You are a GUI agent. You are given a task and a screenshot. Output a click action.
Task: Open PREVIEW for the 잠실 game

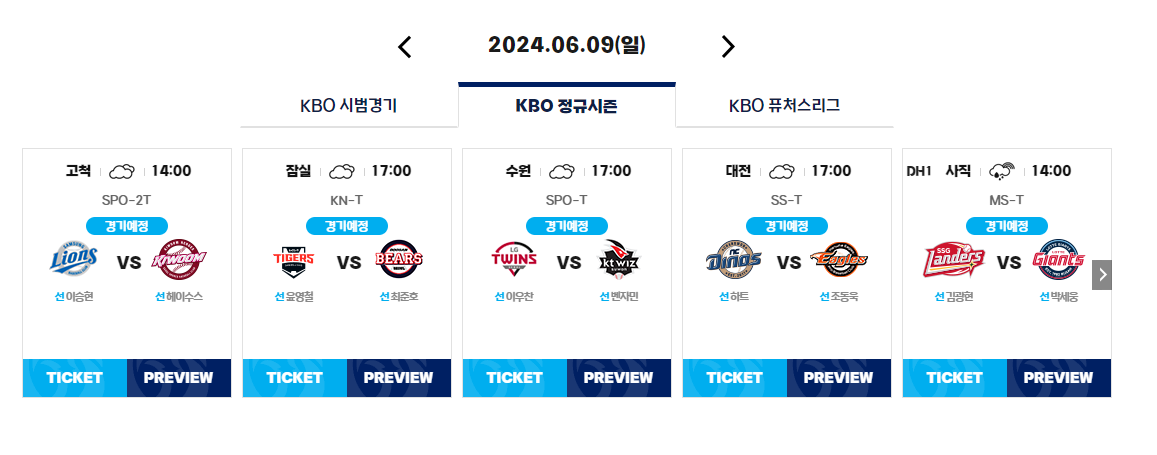(398, 378)
